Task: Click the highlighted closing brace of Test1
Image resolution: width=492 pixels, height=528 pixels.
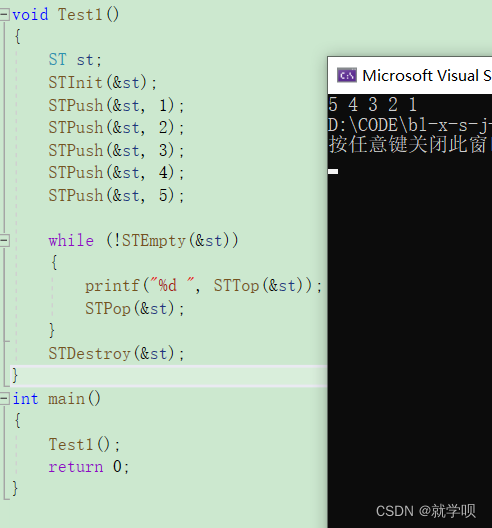Action: (x=15, y=375)
